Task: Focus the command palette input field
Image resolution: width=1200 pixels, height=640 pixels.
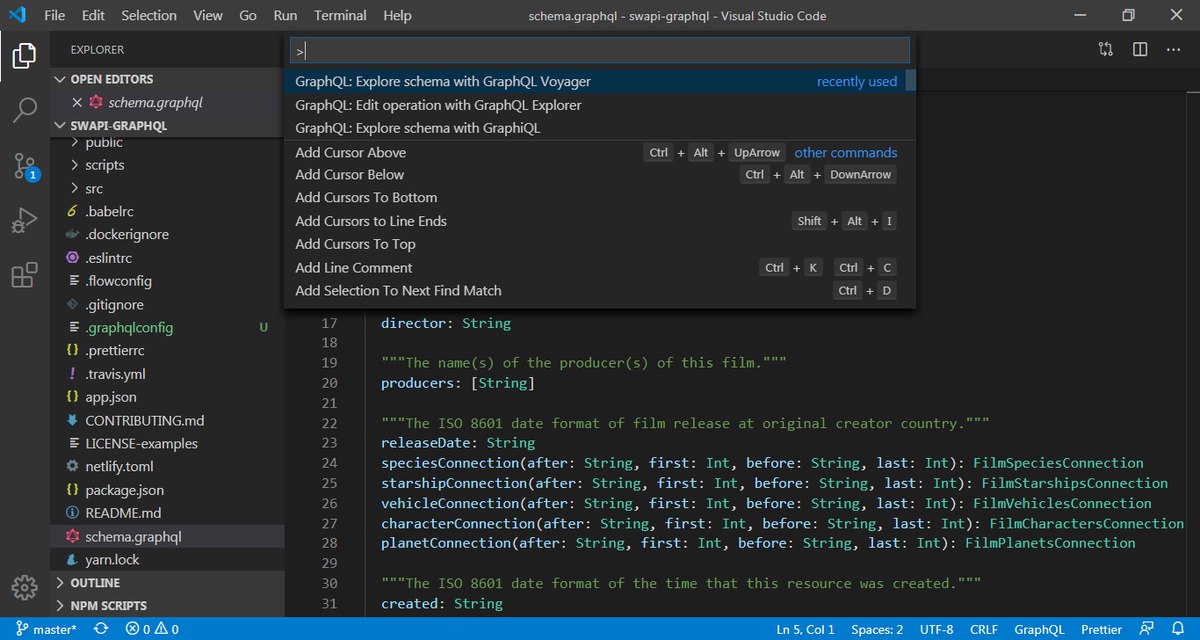Action: 600,50
